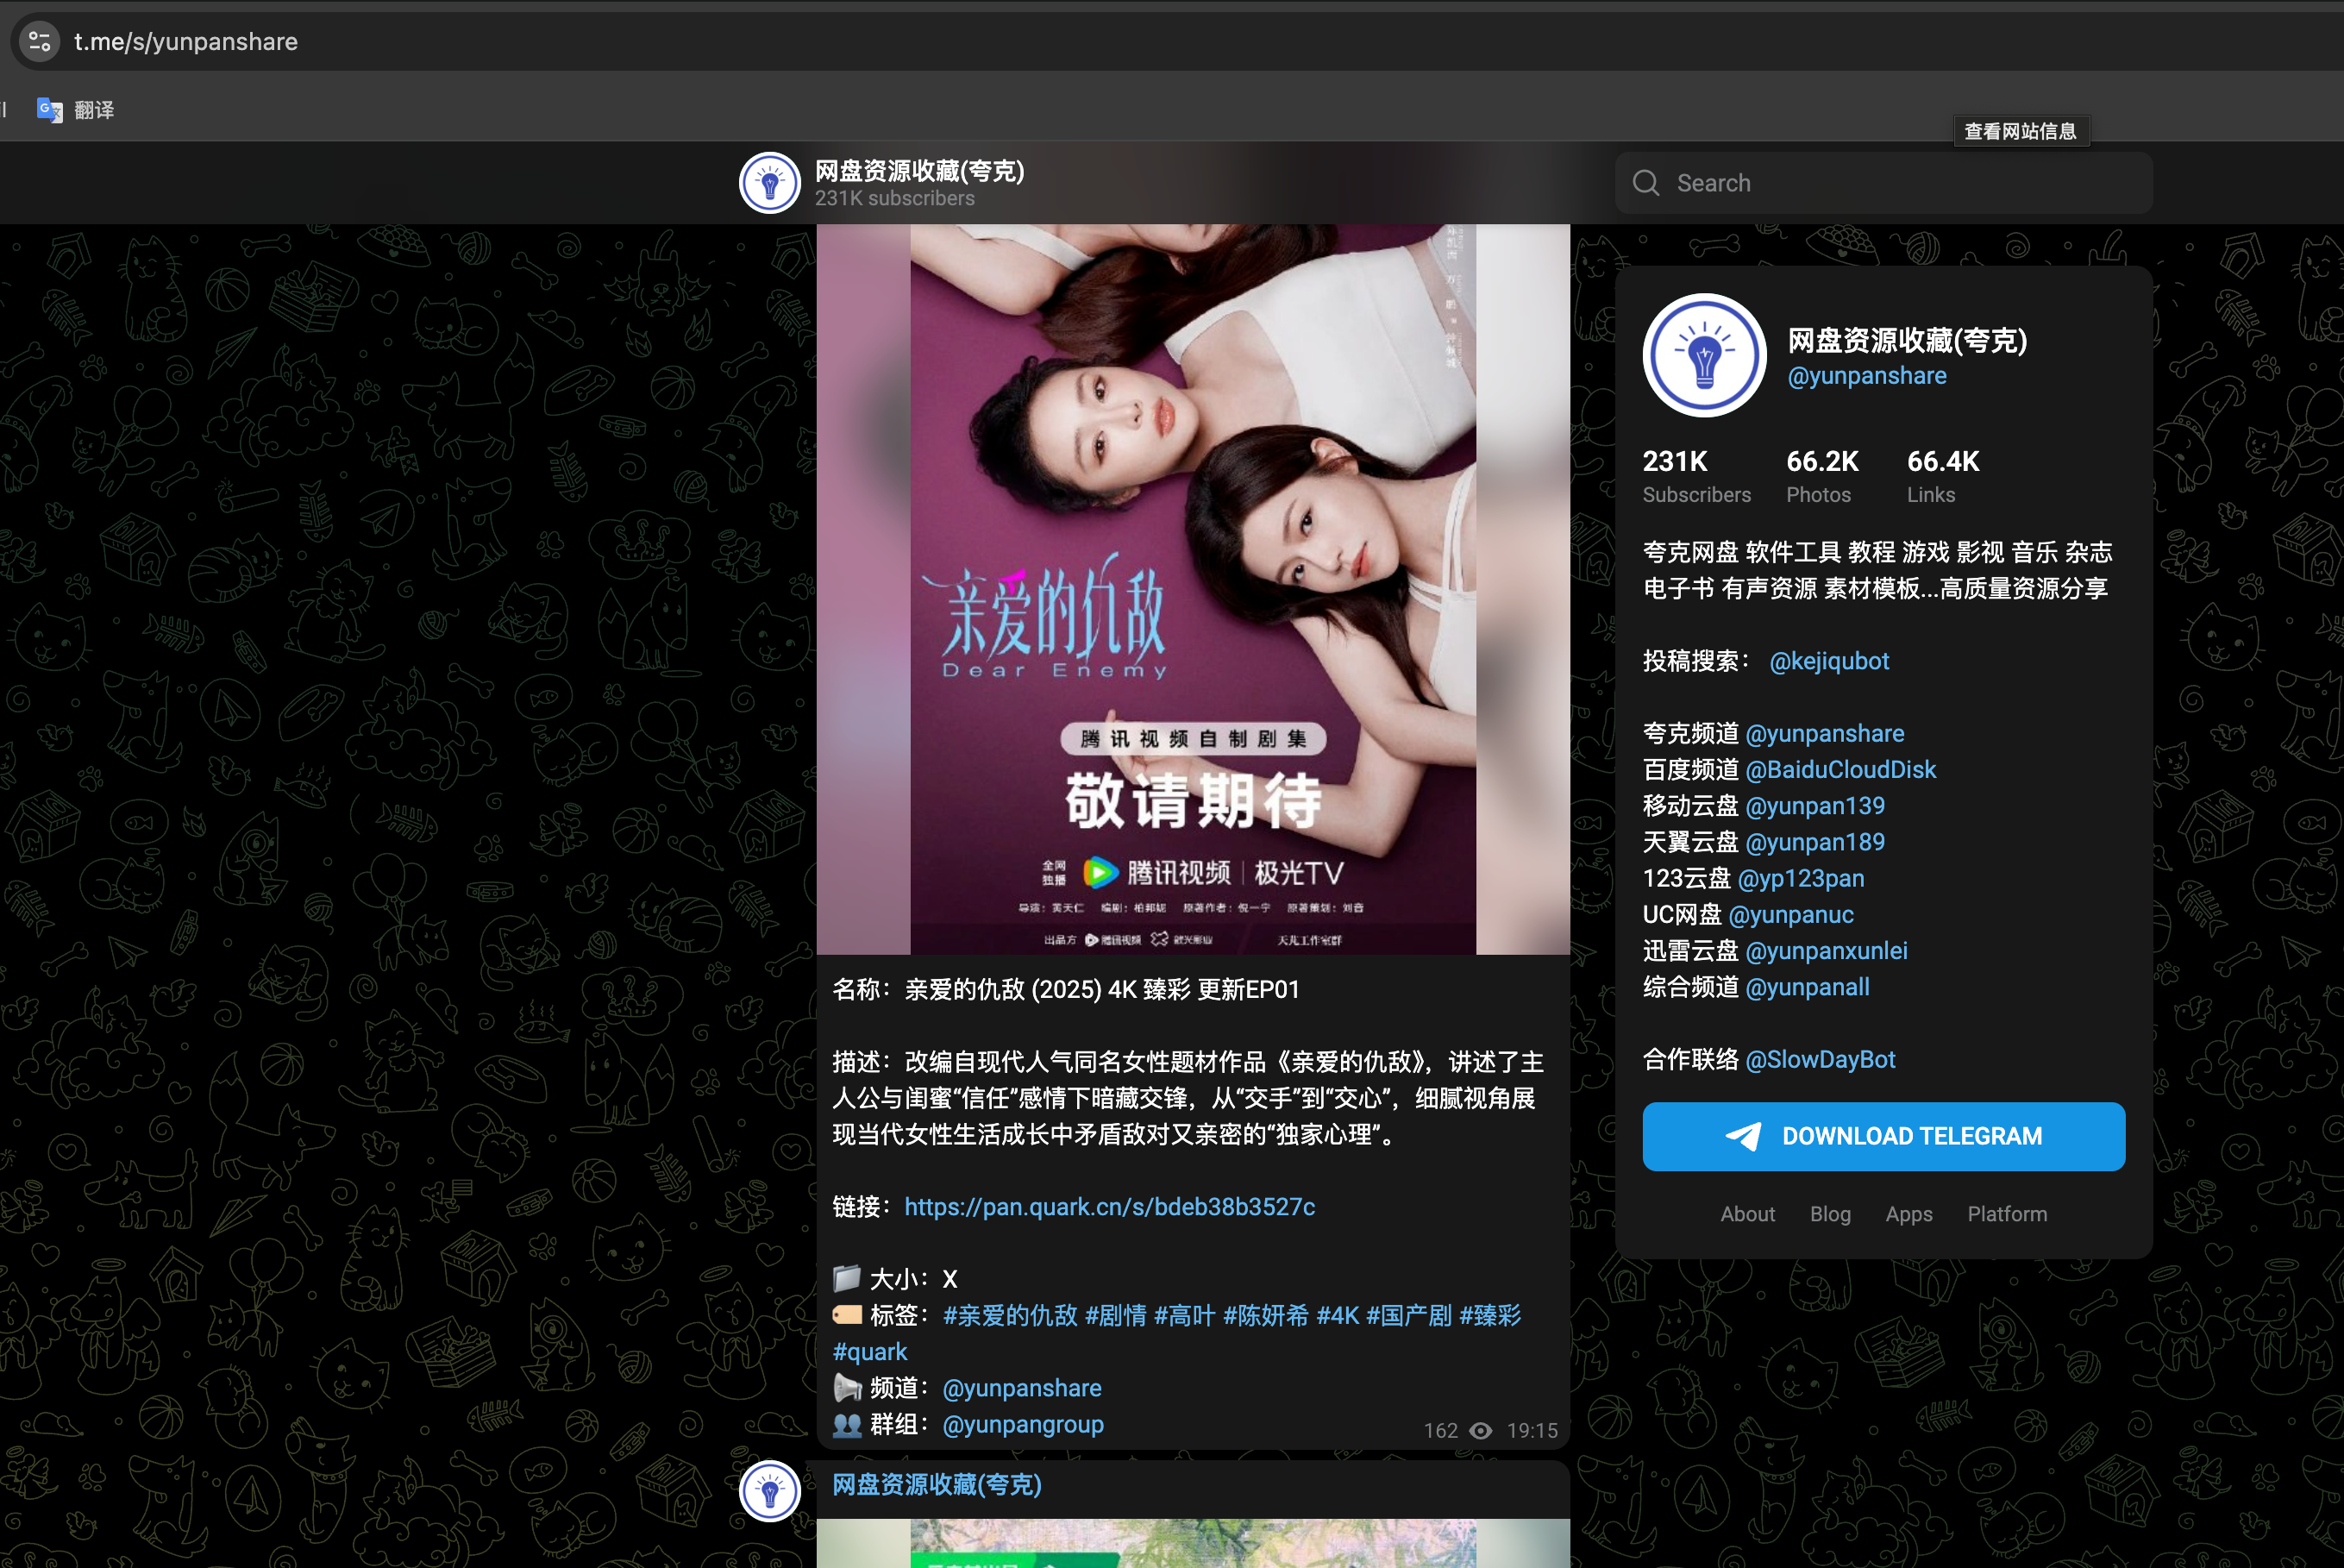
Task: Click the megaphone emoji beside 频道
Action: coord(847,1388)
